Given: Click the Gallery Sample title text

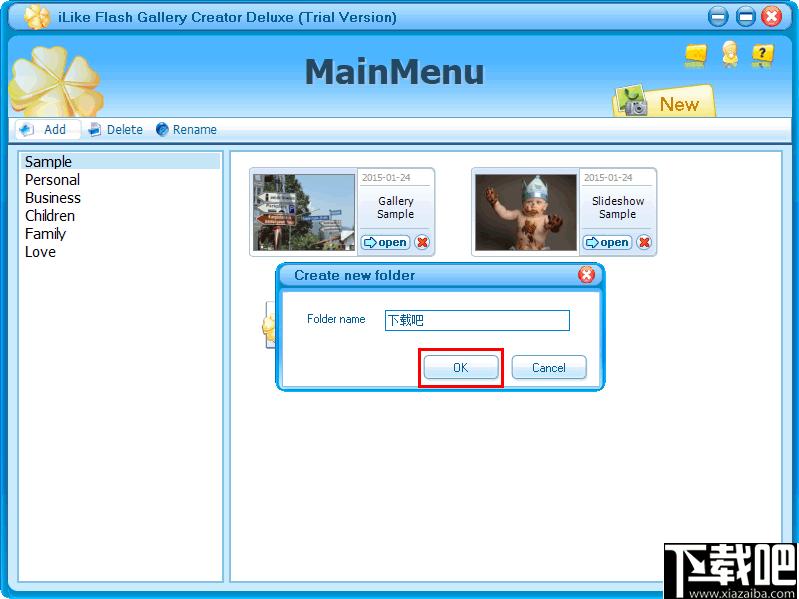Looking at the screenshot, I should (395, 207).
